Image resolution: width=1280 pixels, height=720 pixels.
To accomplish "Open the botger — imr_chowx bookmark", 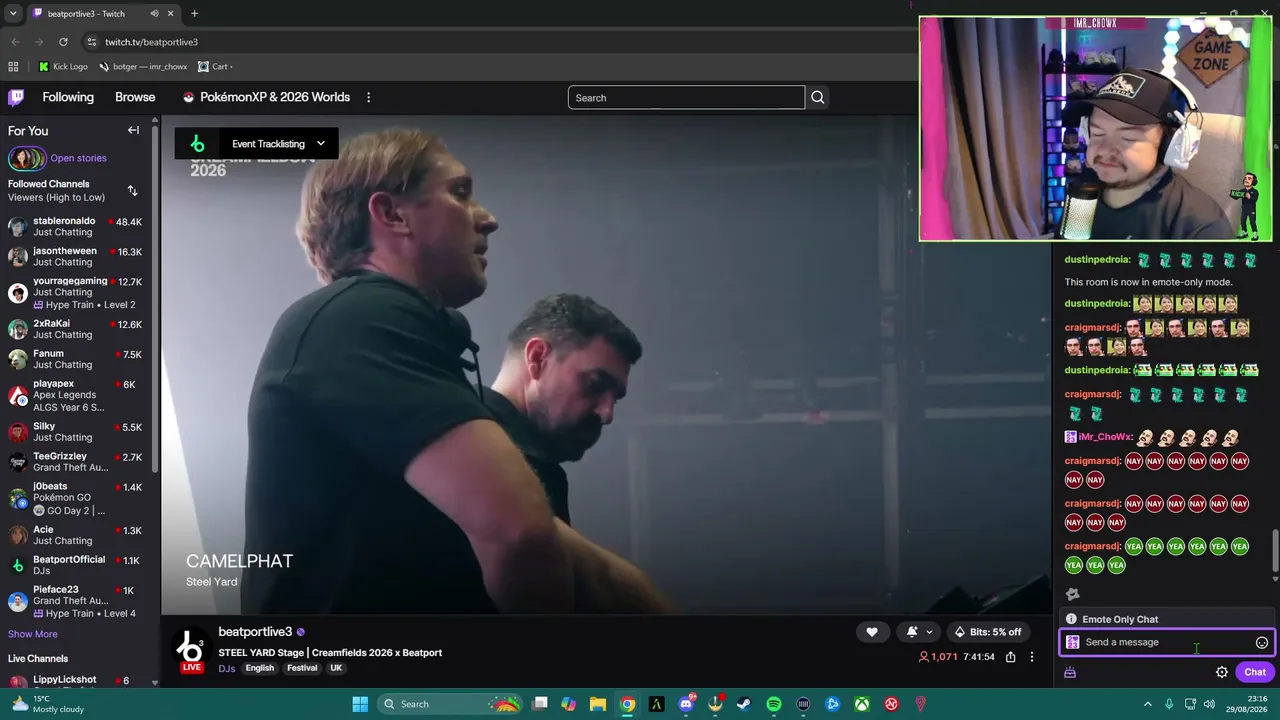I will tap(143, 67).
